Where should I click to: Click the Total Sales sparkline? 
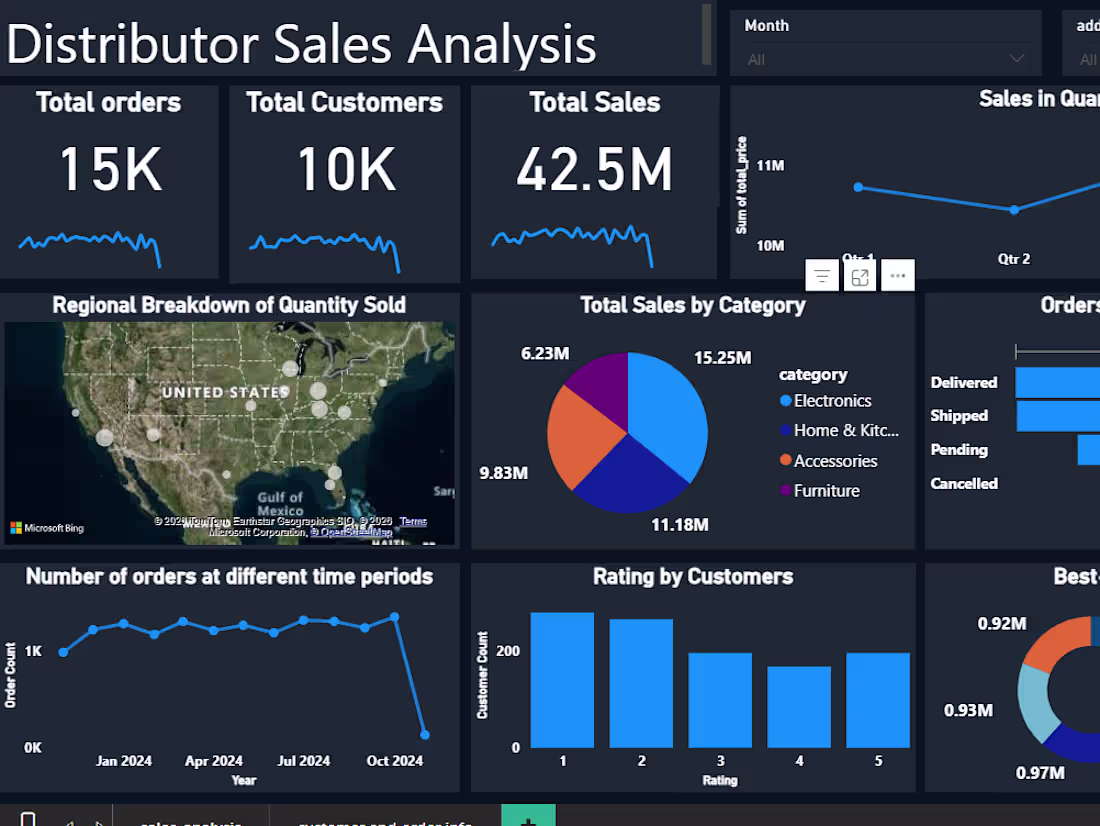[572, 244]
